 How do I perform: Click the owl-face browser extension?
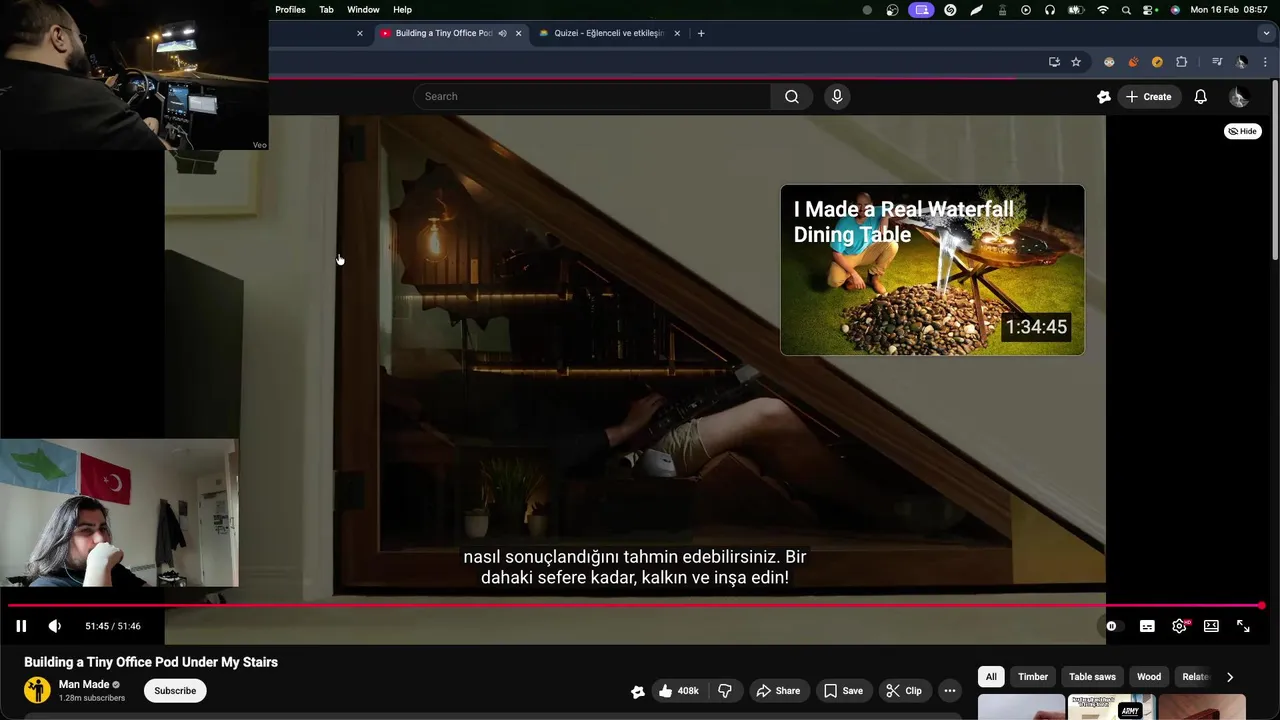tap(1109, 62)
